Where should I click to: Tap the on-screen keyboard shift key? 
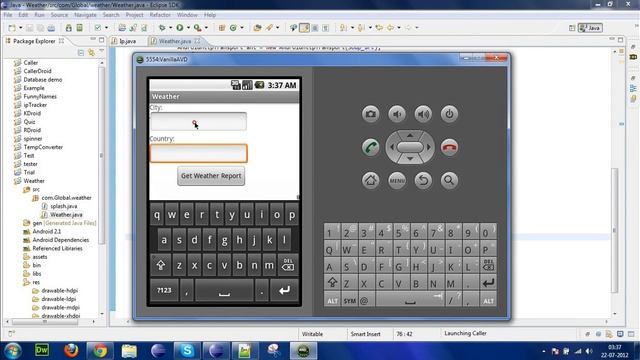(160, 265)
